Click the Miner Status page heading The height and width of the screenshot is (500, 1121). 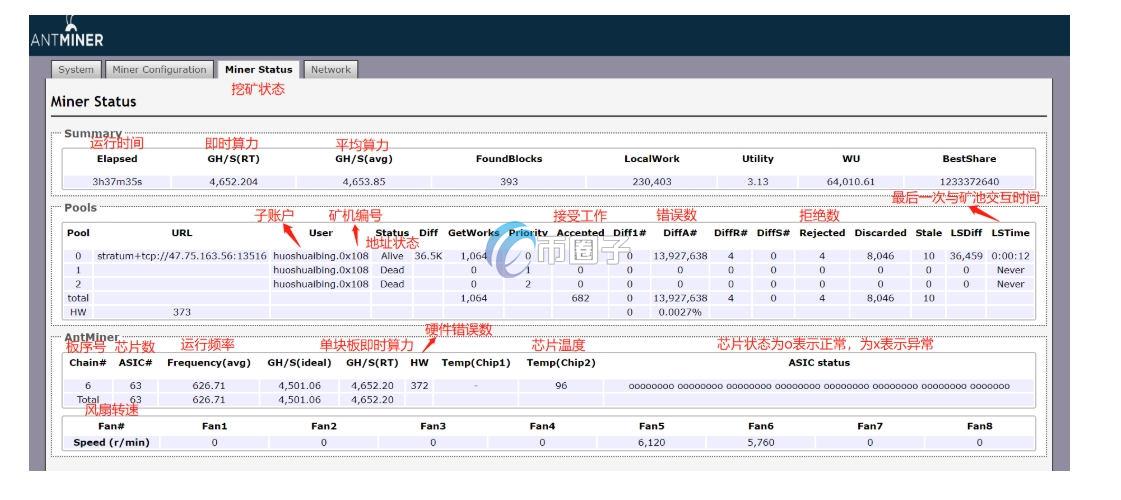click(x=93, y=102)
